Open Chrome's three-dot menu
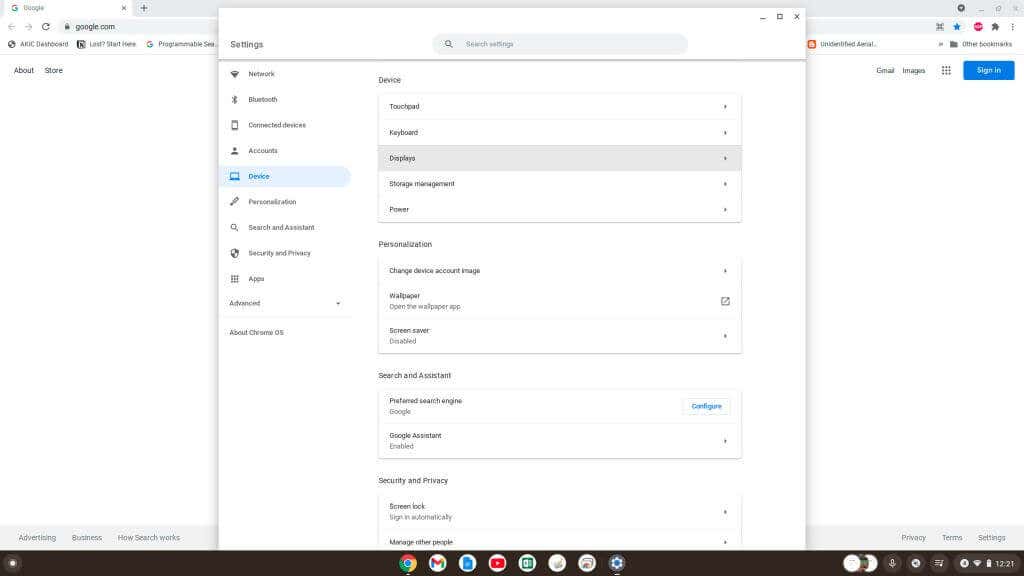The width and height of the screenshot is (1024, 576). pyautogui.click(x=1012, y=27)
